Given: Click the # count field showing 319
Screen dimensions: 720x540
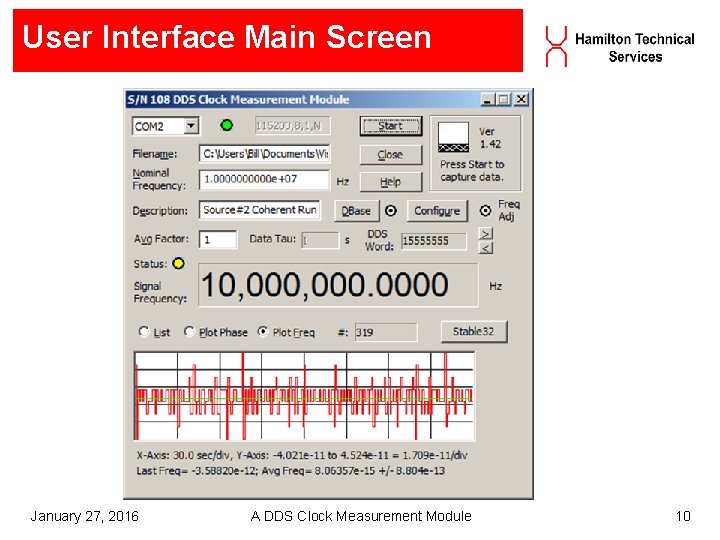Looking at the screenshot, I should [x=386, y=332].
